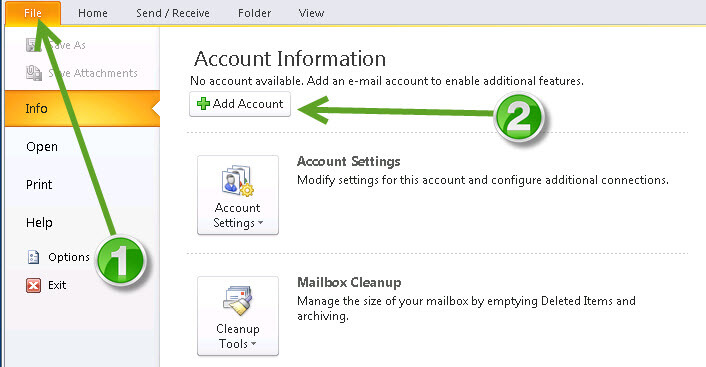Open the Help section
This screenshot has height=367, width=706.
click(39, 222)
